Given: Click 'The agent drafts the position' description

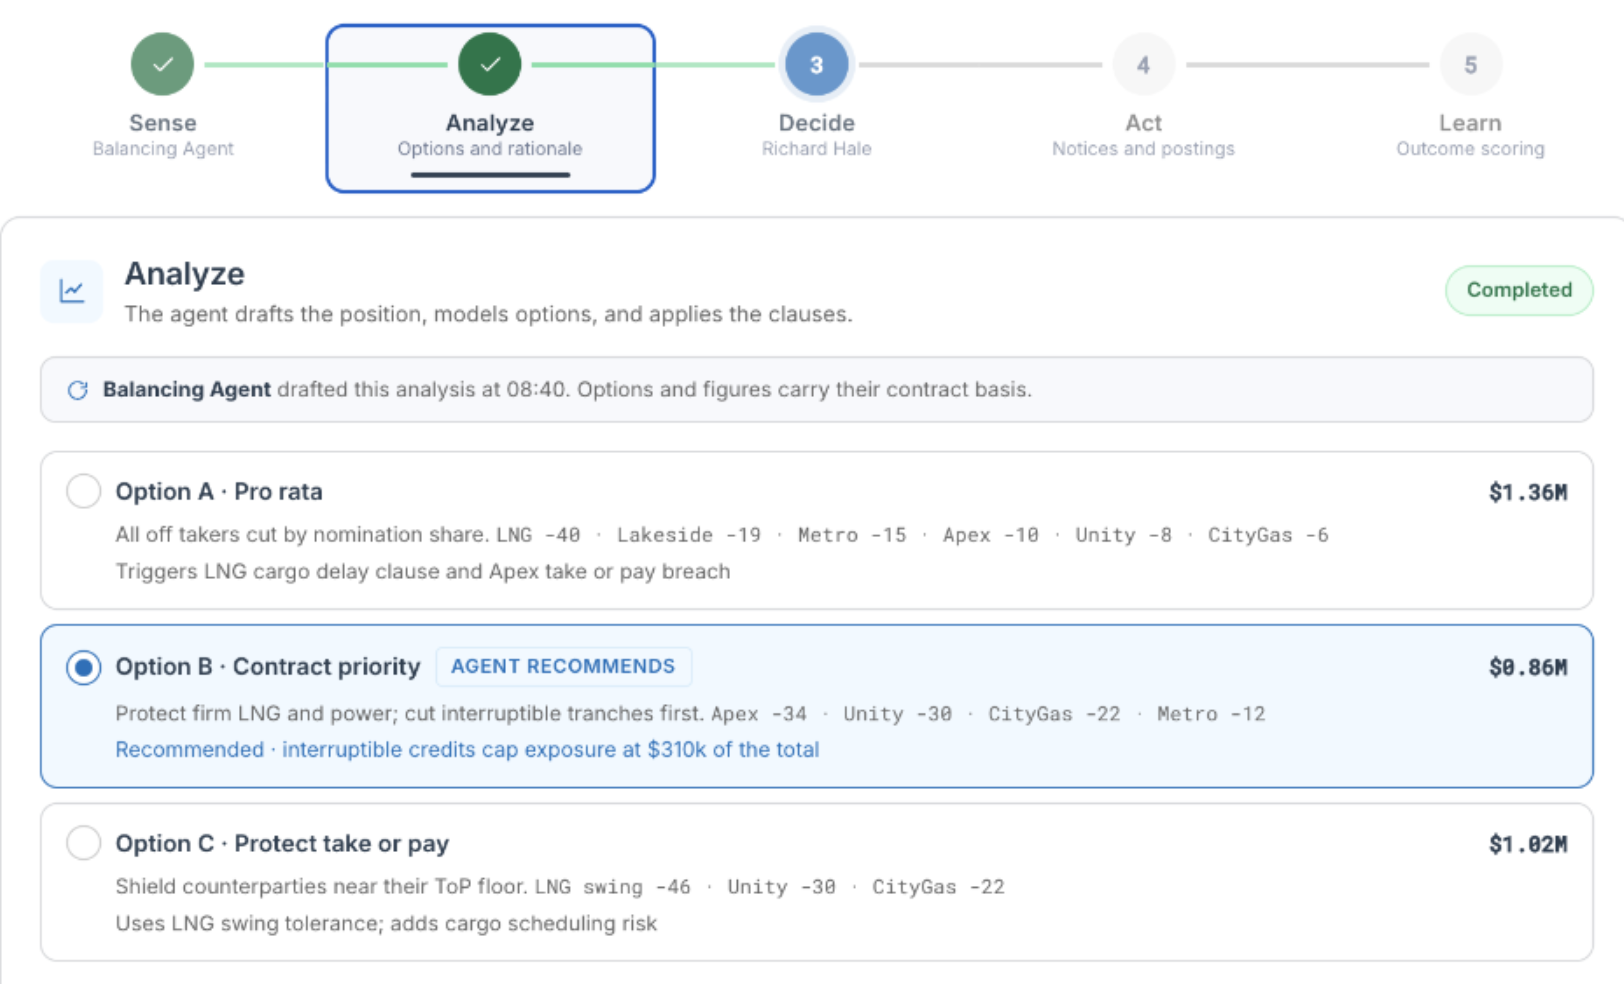Looking at the screenshot, I should click(488, 314).
